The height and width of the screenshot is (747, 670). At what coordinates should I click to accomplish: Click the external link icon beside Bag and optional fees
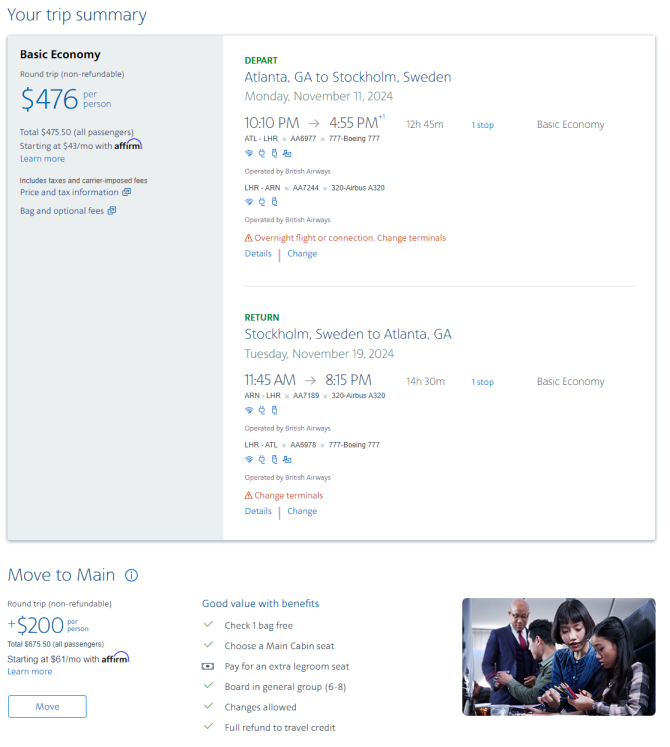tap(112, 211)
